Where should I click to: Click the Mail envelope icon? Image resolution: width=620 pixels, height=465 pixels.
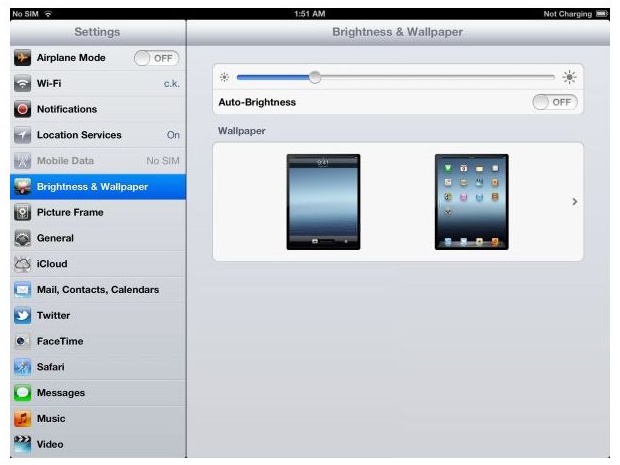[x=23, y=290]
